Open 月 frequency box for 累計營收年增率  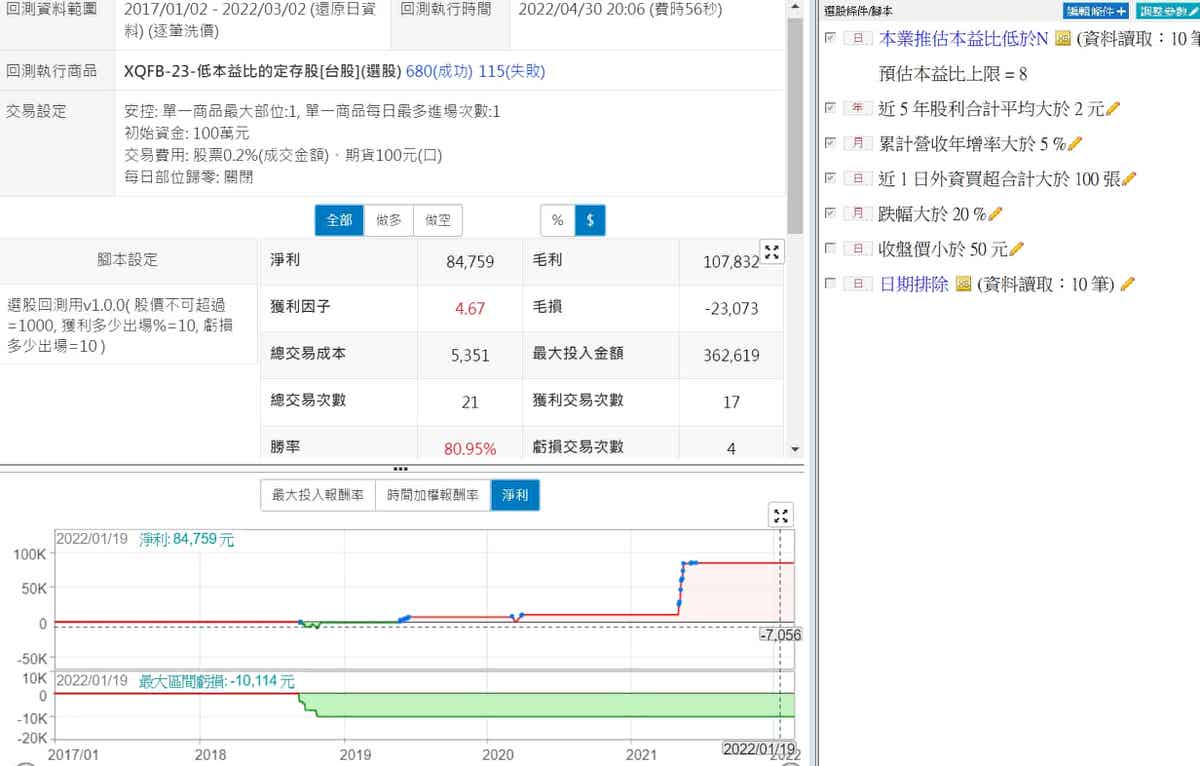point(857,143)
